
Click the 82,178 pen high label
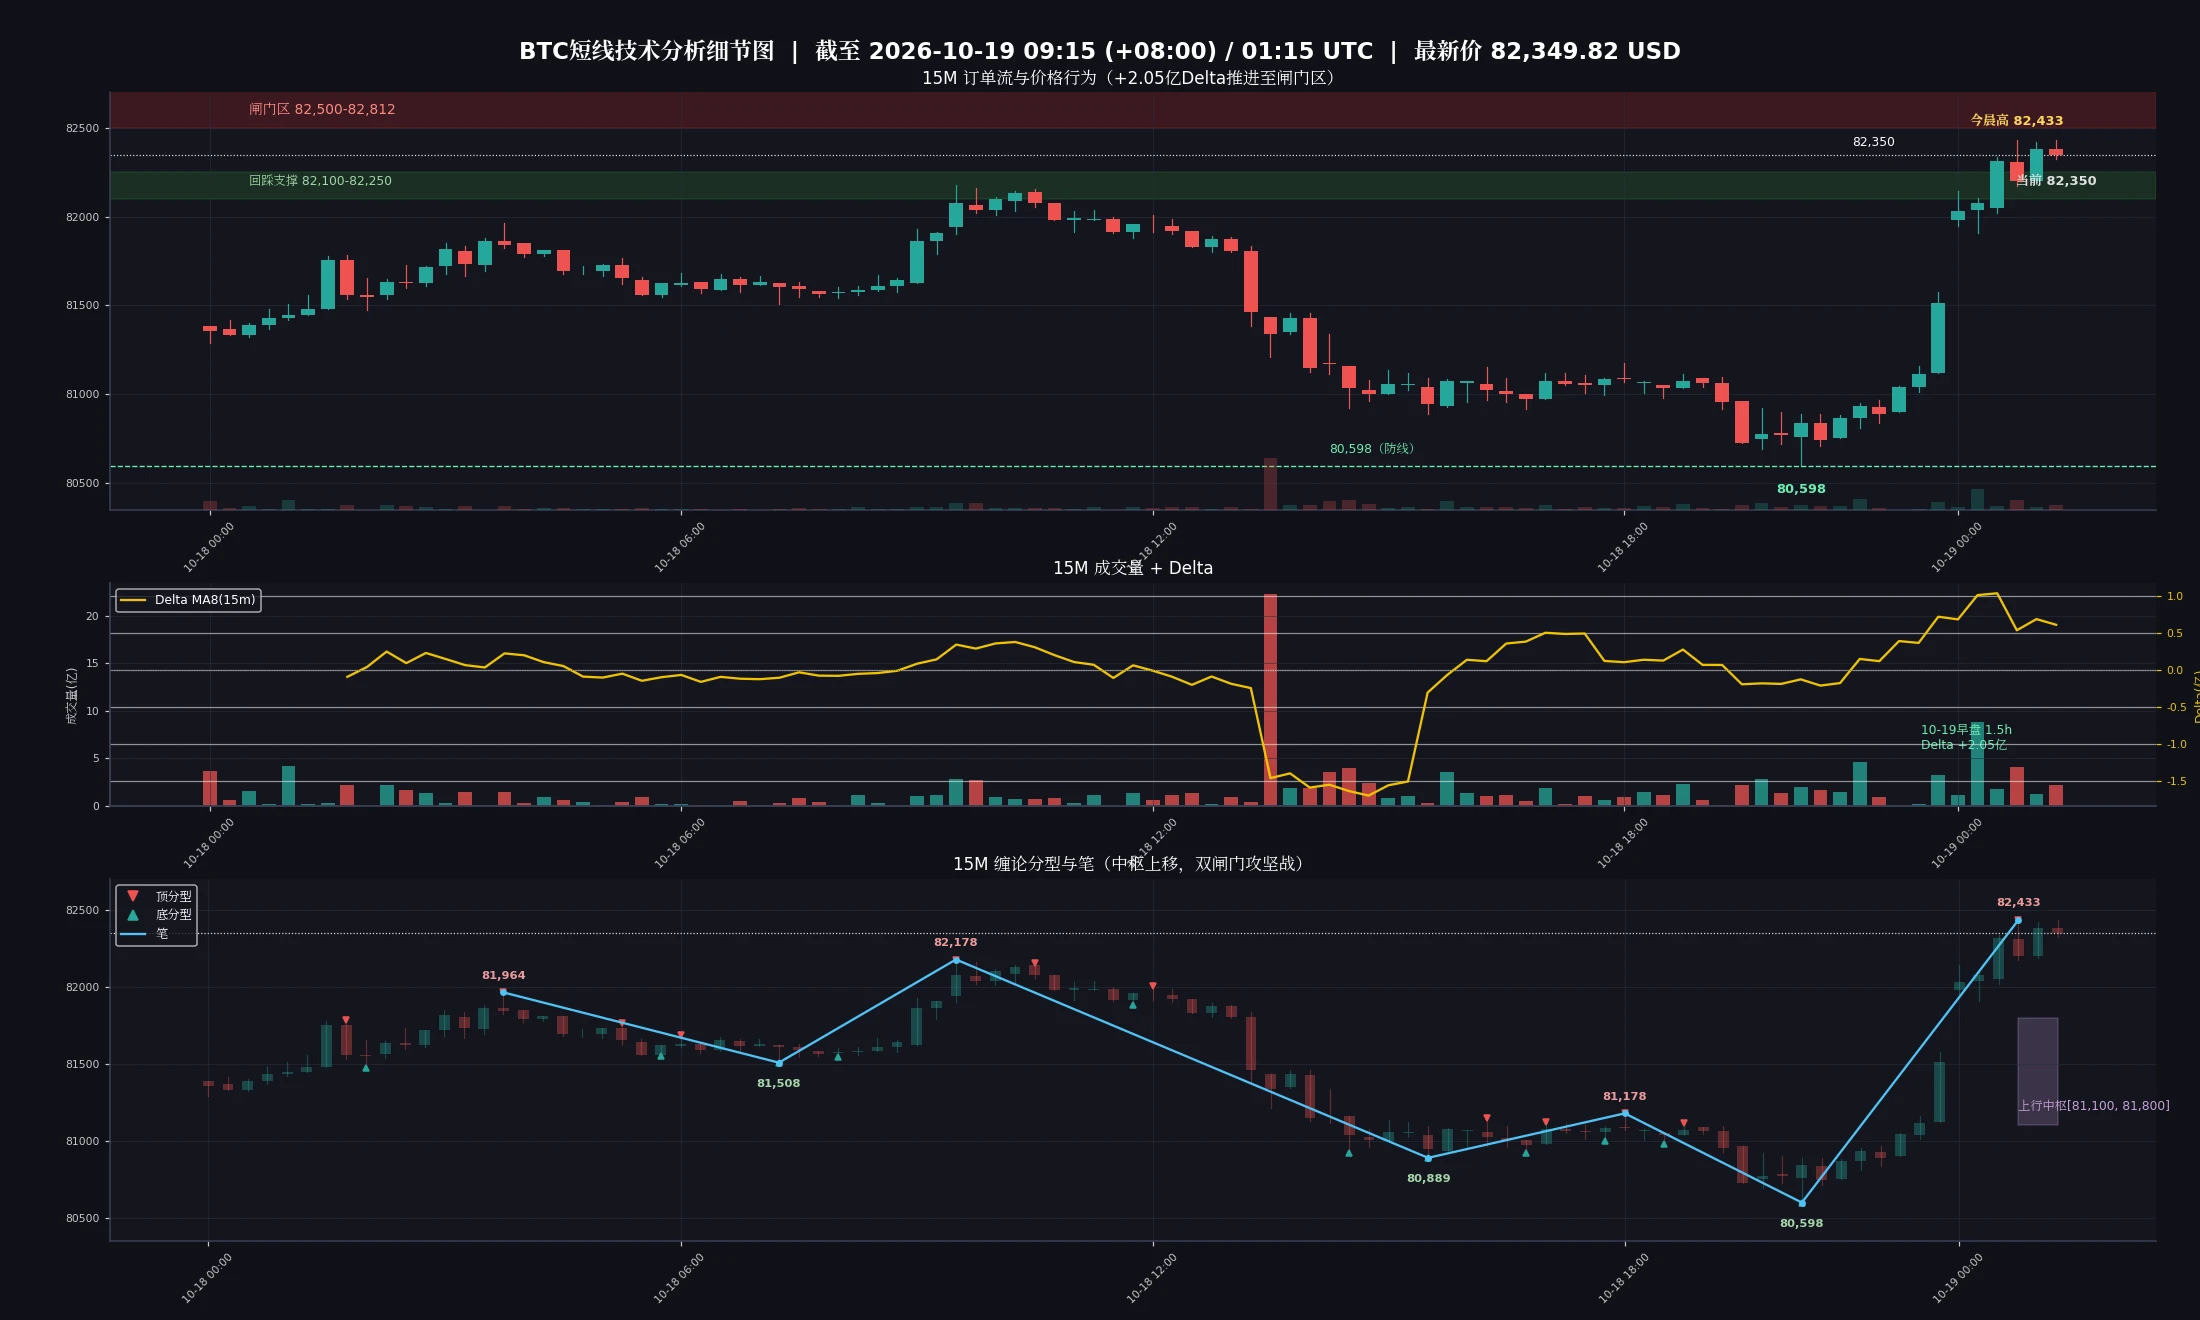[x=956, y=942]
